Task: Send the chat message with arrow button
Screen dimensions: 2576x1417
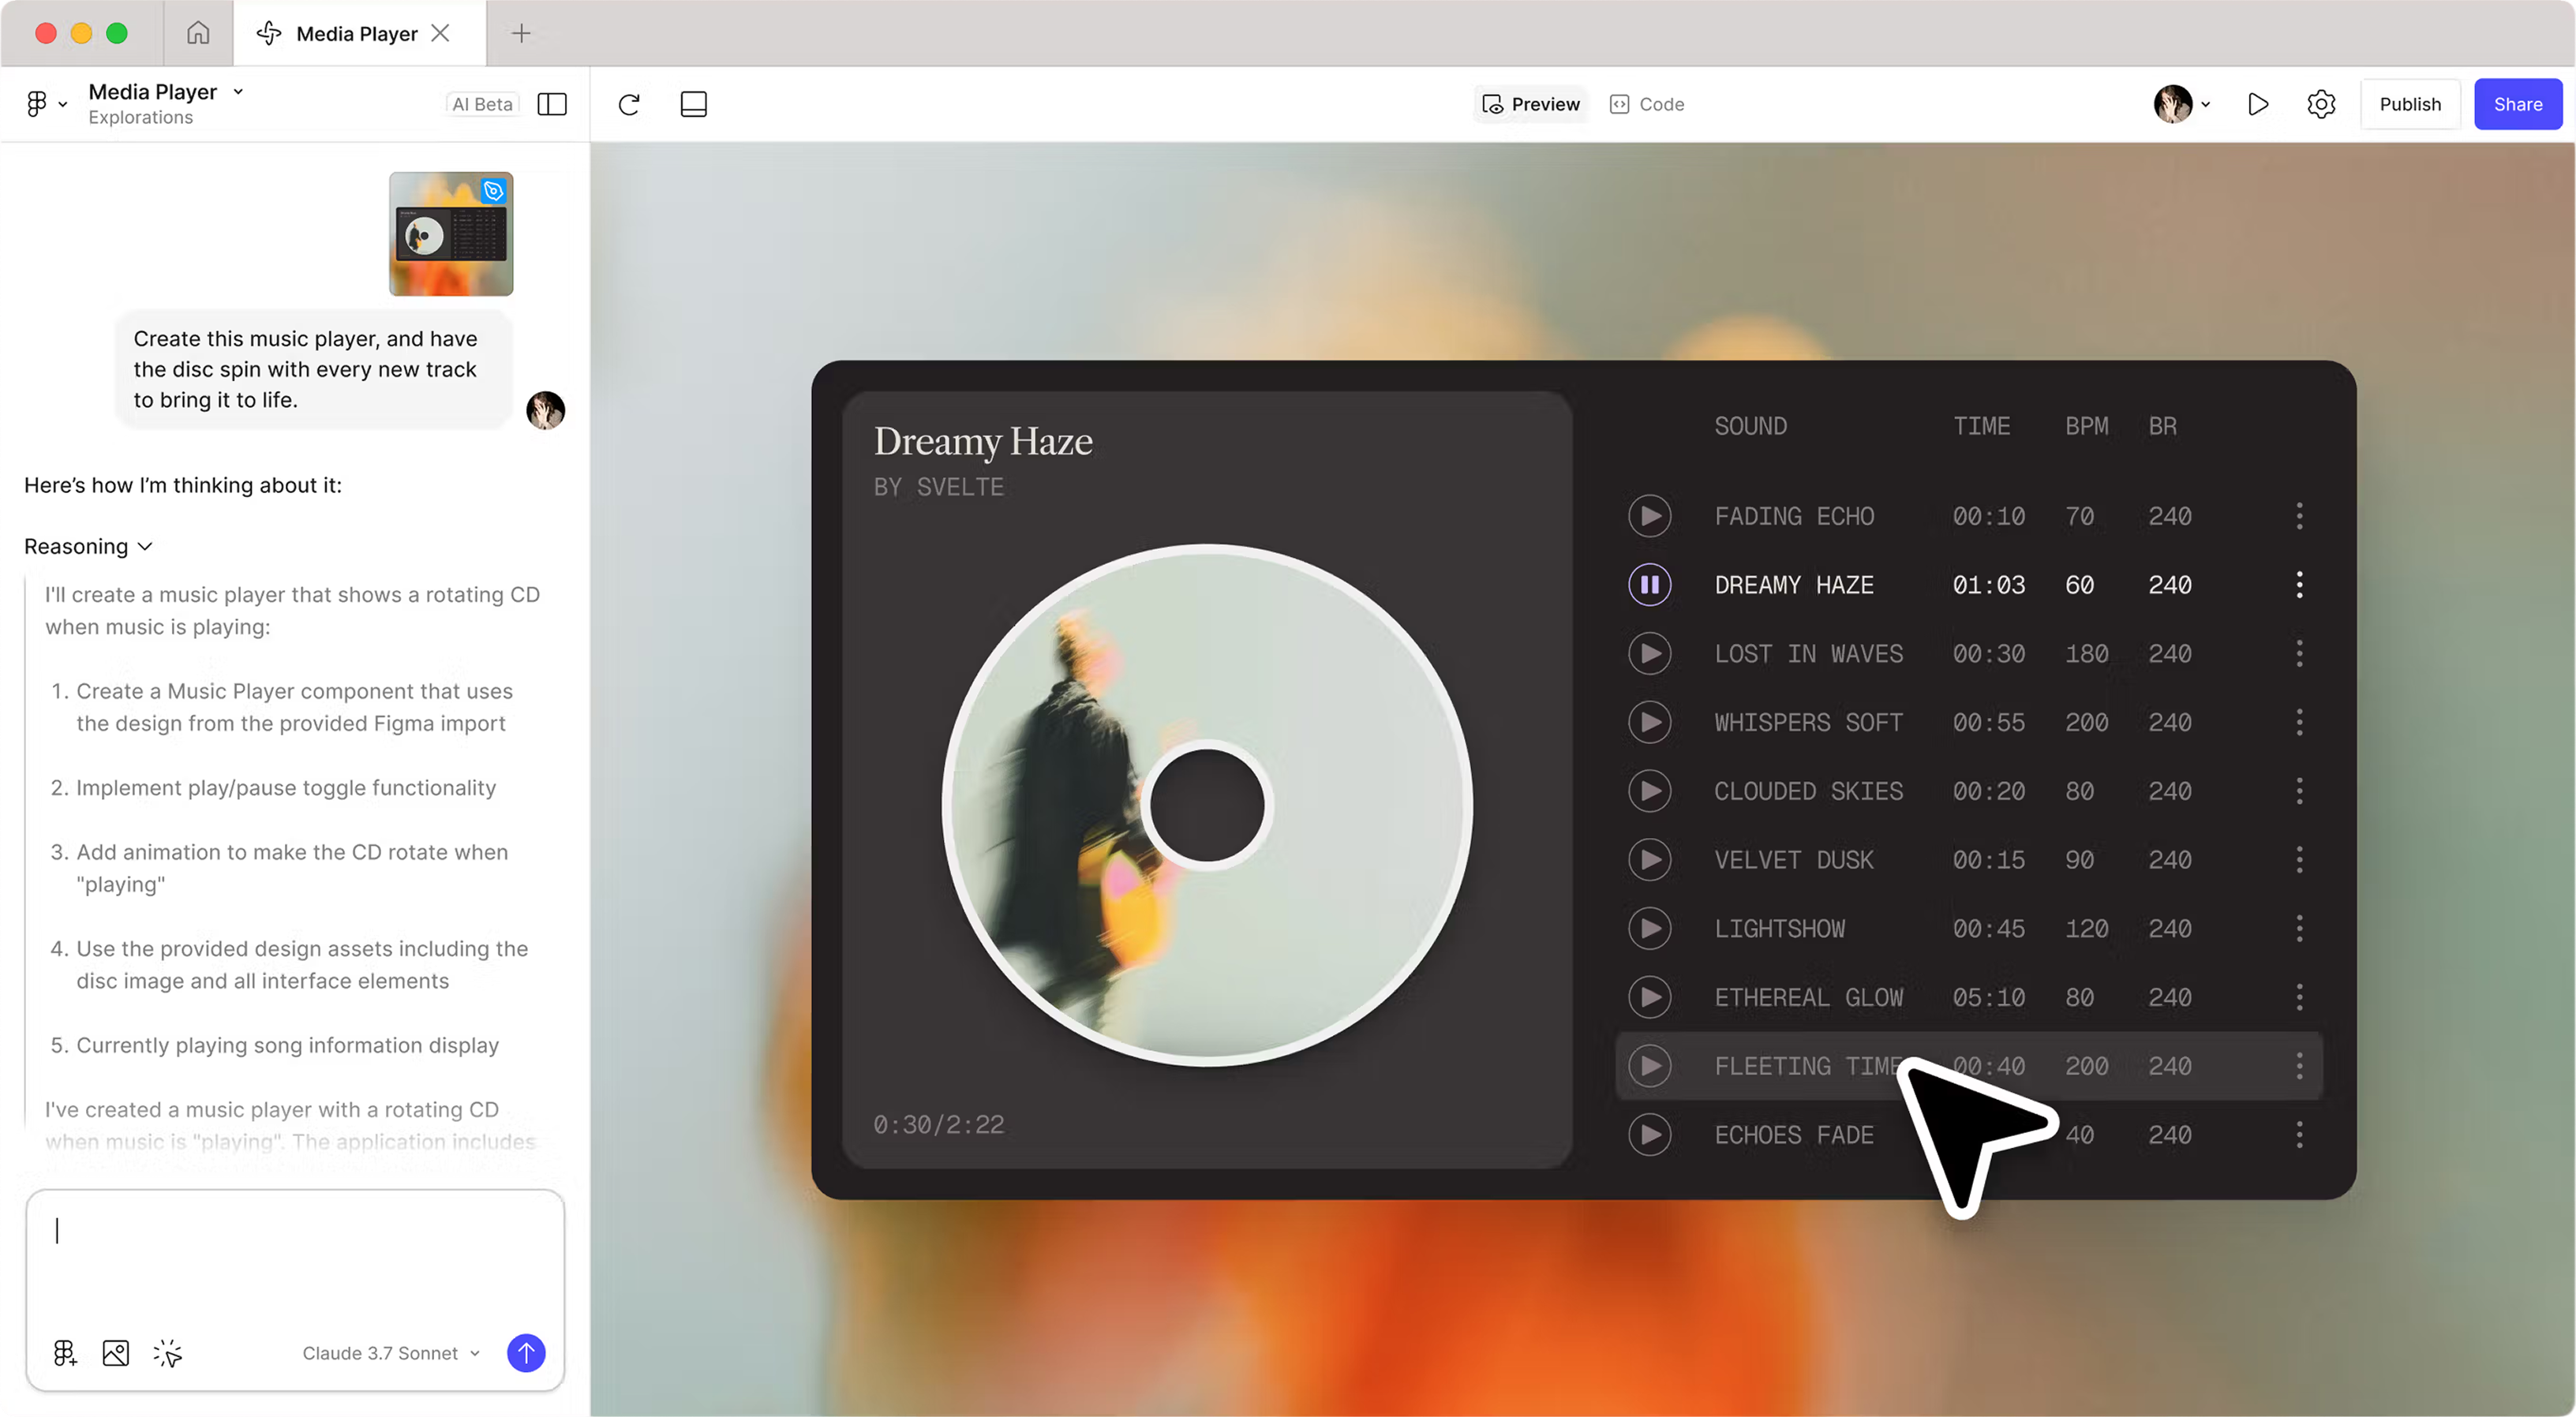Action: pos(526,1353)
